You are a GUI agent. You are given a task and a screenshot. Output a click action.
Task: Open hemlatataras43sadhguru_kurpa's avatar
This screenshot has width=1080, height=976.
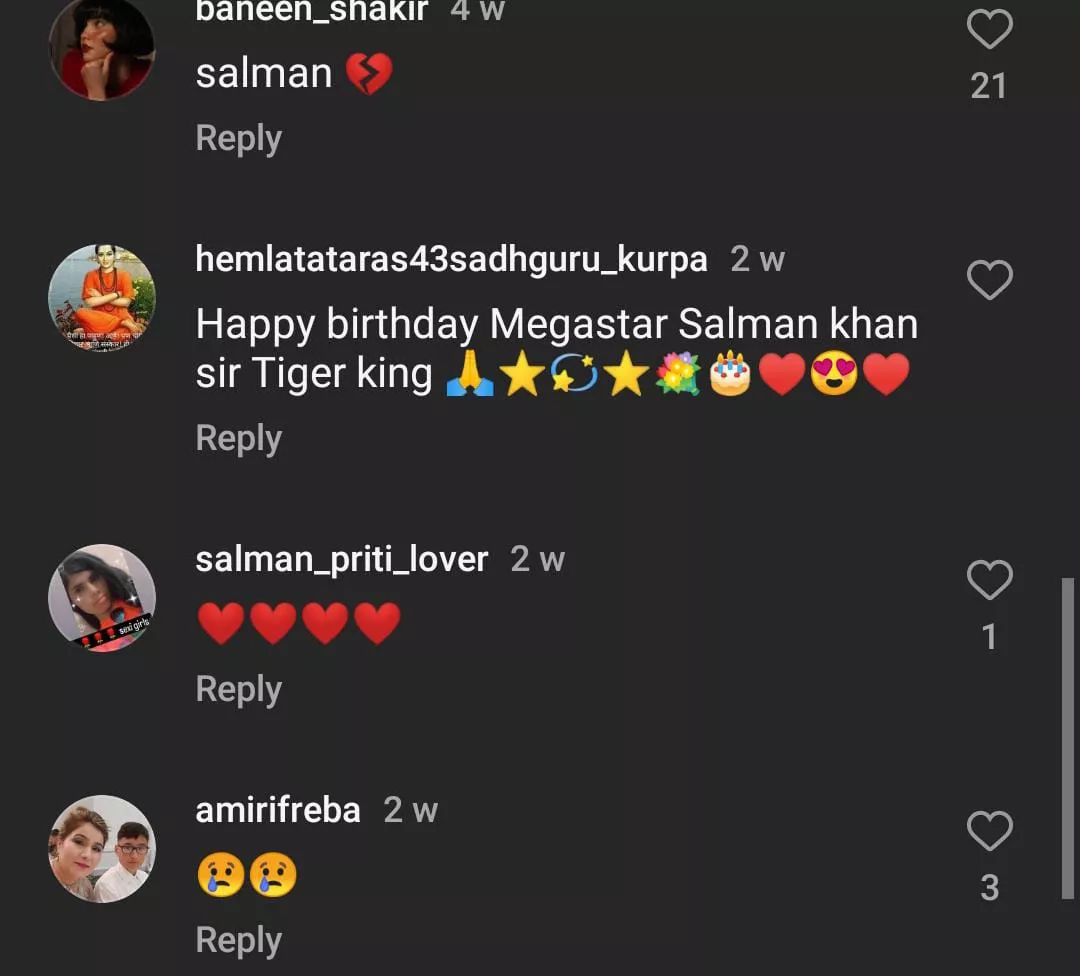tap(102, 298)
